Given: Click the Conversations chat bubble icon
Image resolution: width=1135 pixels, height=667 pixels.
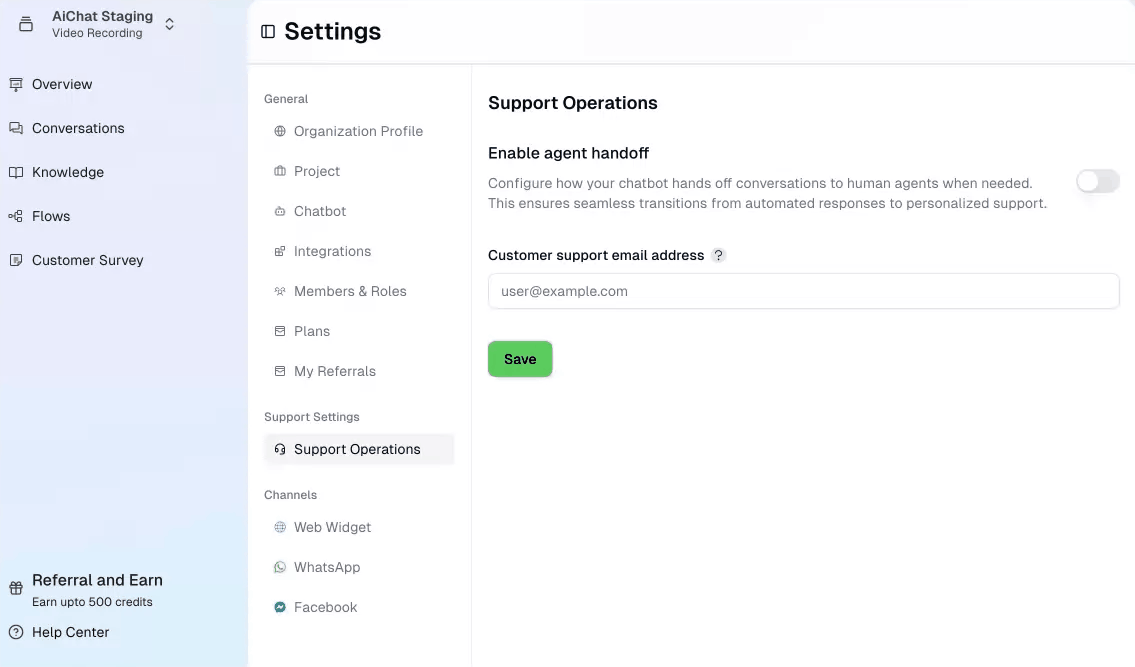Looking at the screenshot, I should point(16,129).
